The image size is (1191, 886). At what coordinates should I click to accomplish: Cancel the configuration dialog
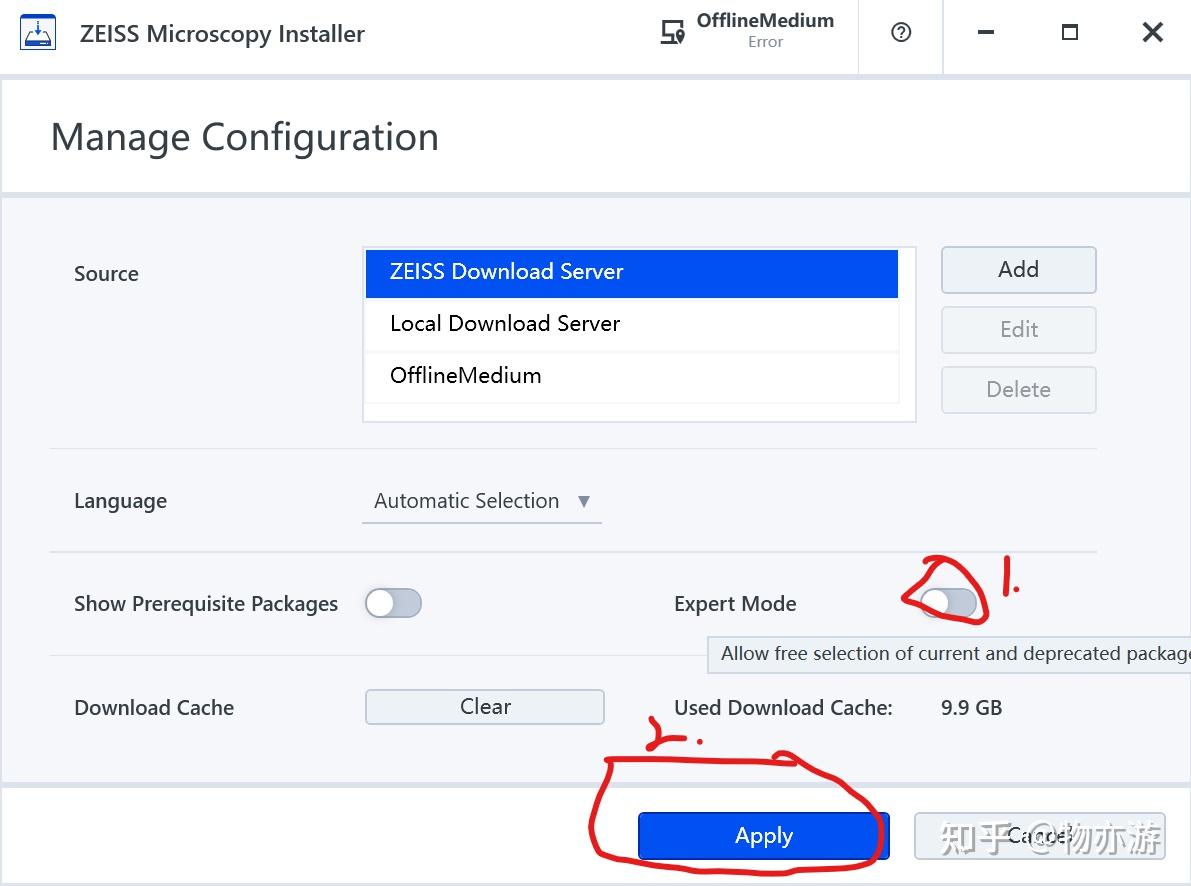1039,836
